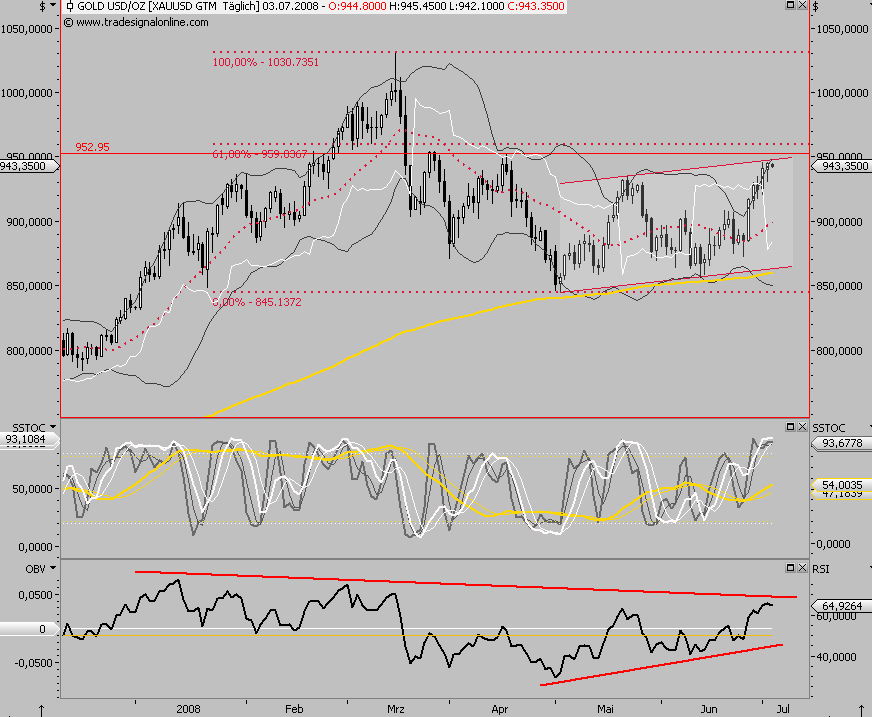Click the 64,9264 RSI value marker
The height and width of the screenshot is (717, 872).
[842, 606]
